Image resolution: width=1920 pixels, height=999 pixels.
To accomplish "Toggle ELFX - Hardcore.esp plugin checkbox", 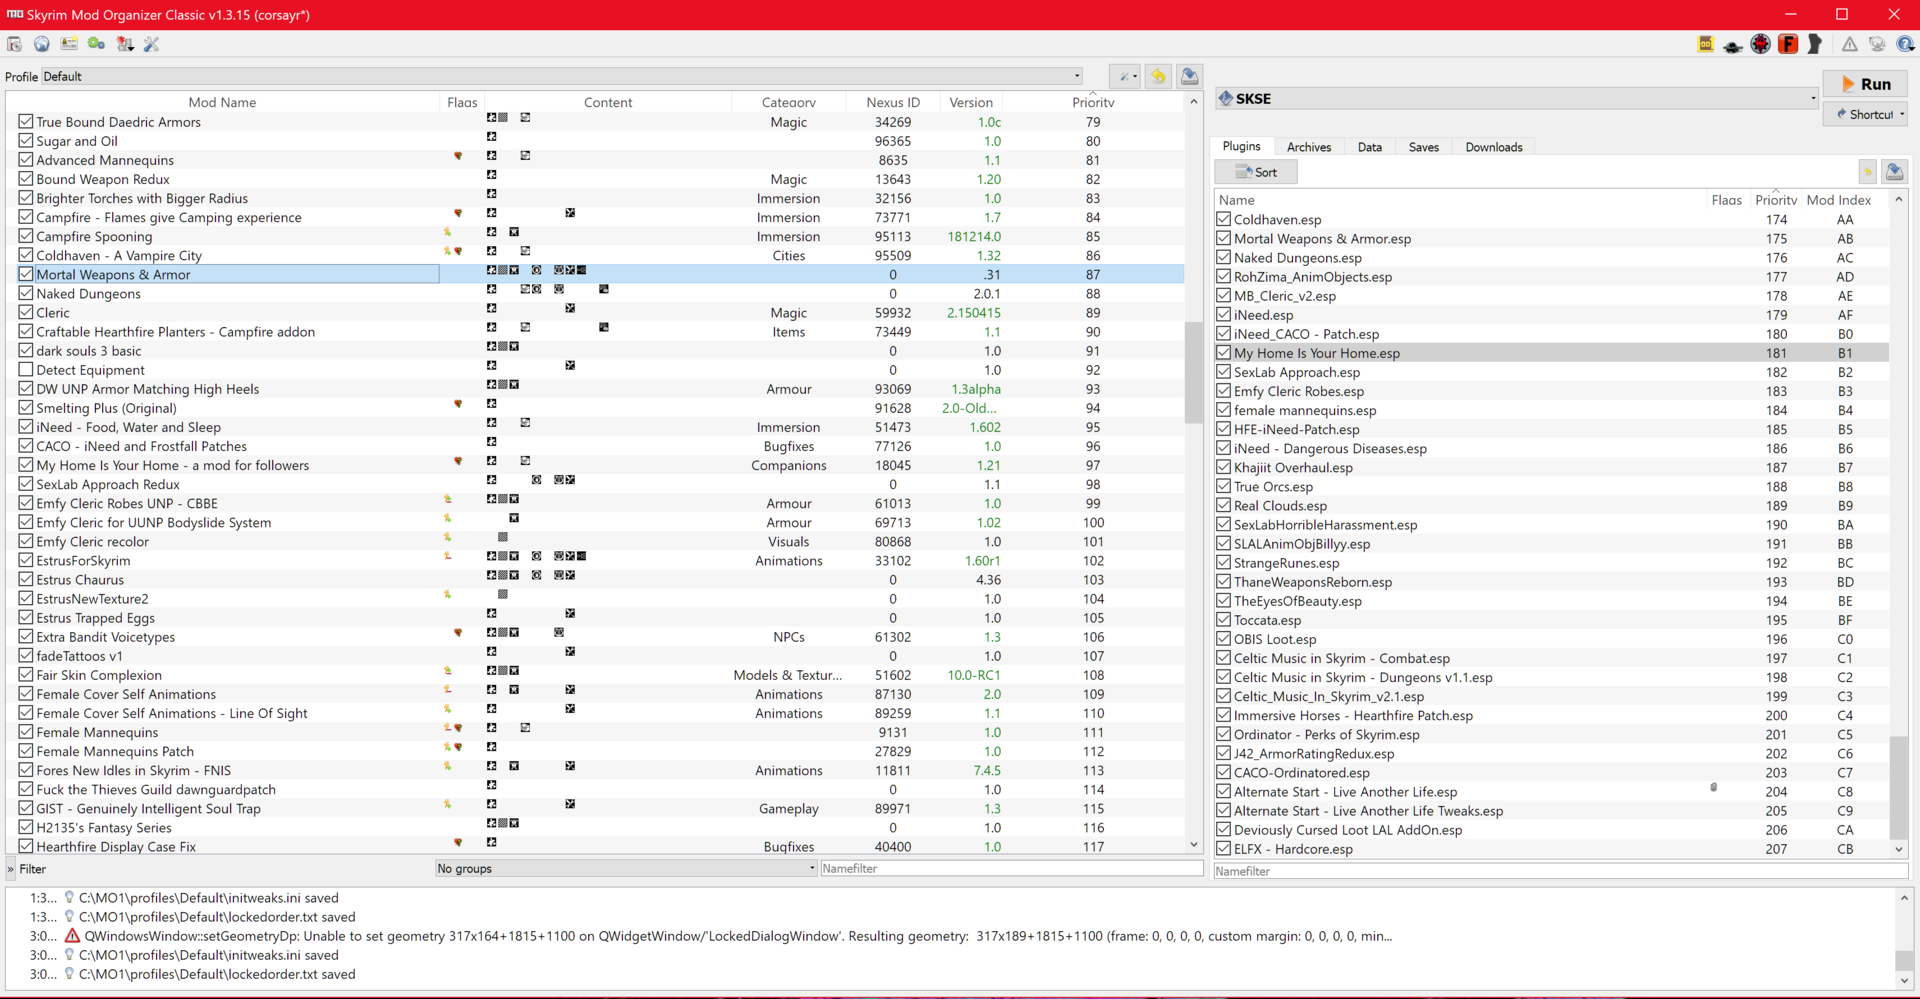I will coord(1223,848).
